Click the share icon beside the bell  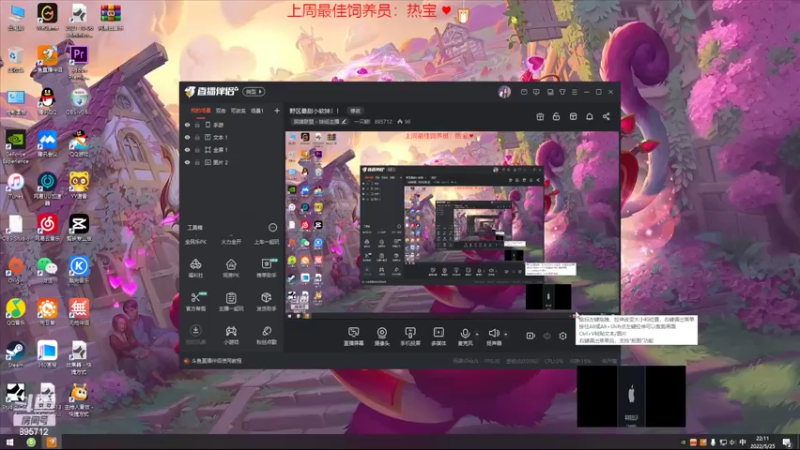point(606,117)
